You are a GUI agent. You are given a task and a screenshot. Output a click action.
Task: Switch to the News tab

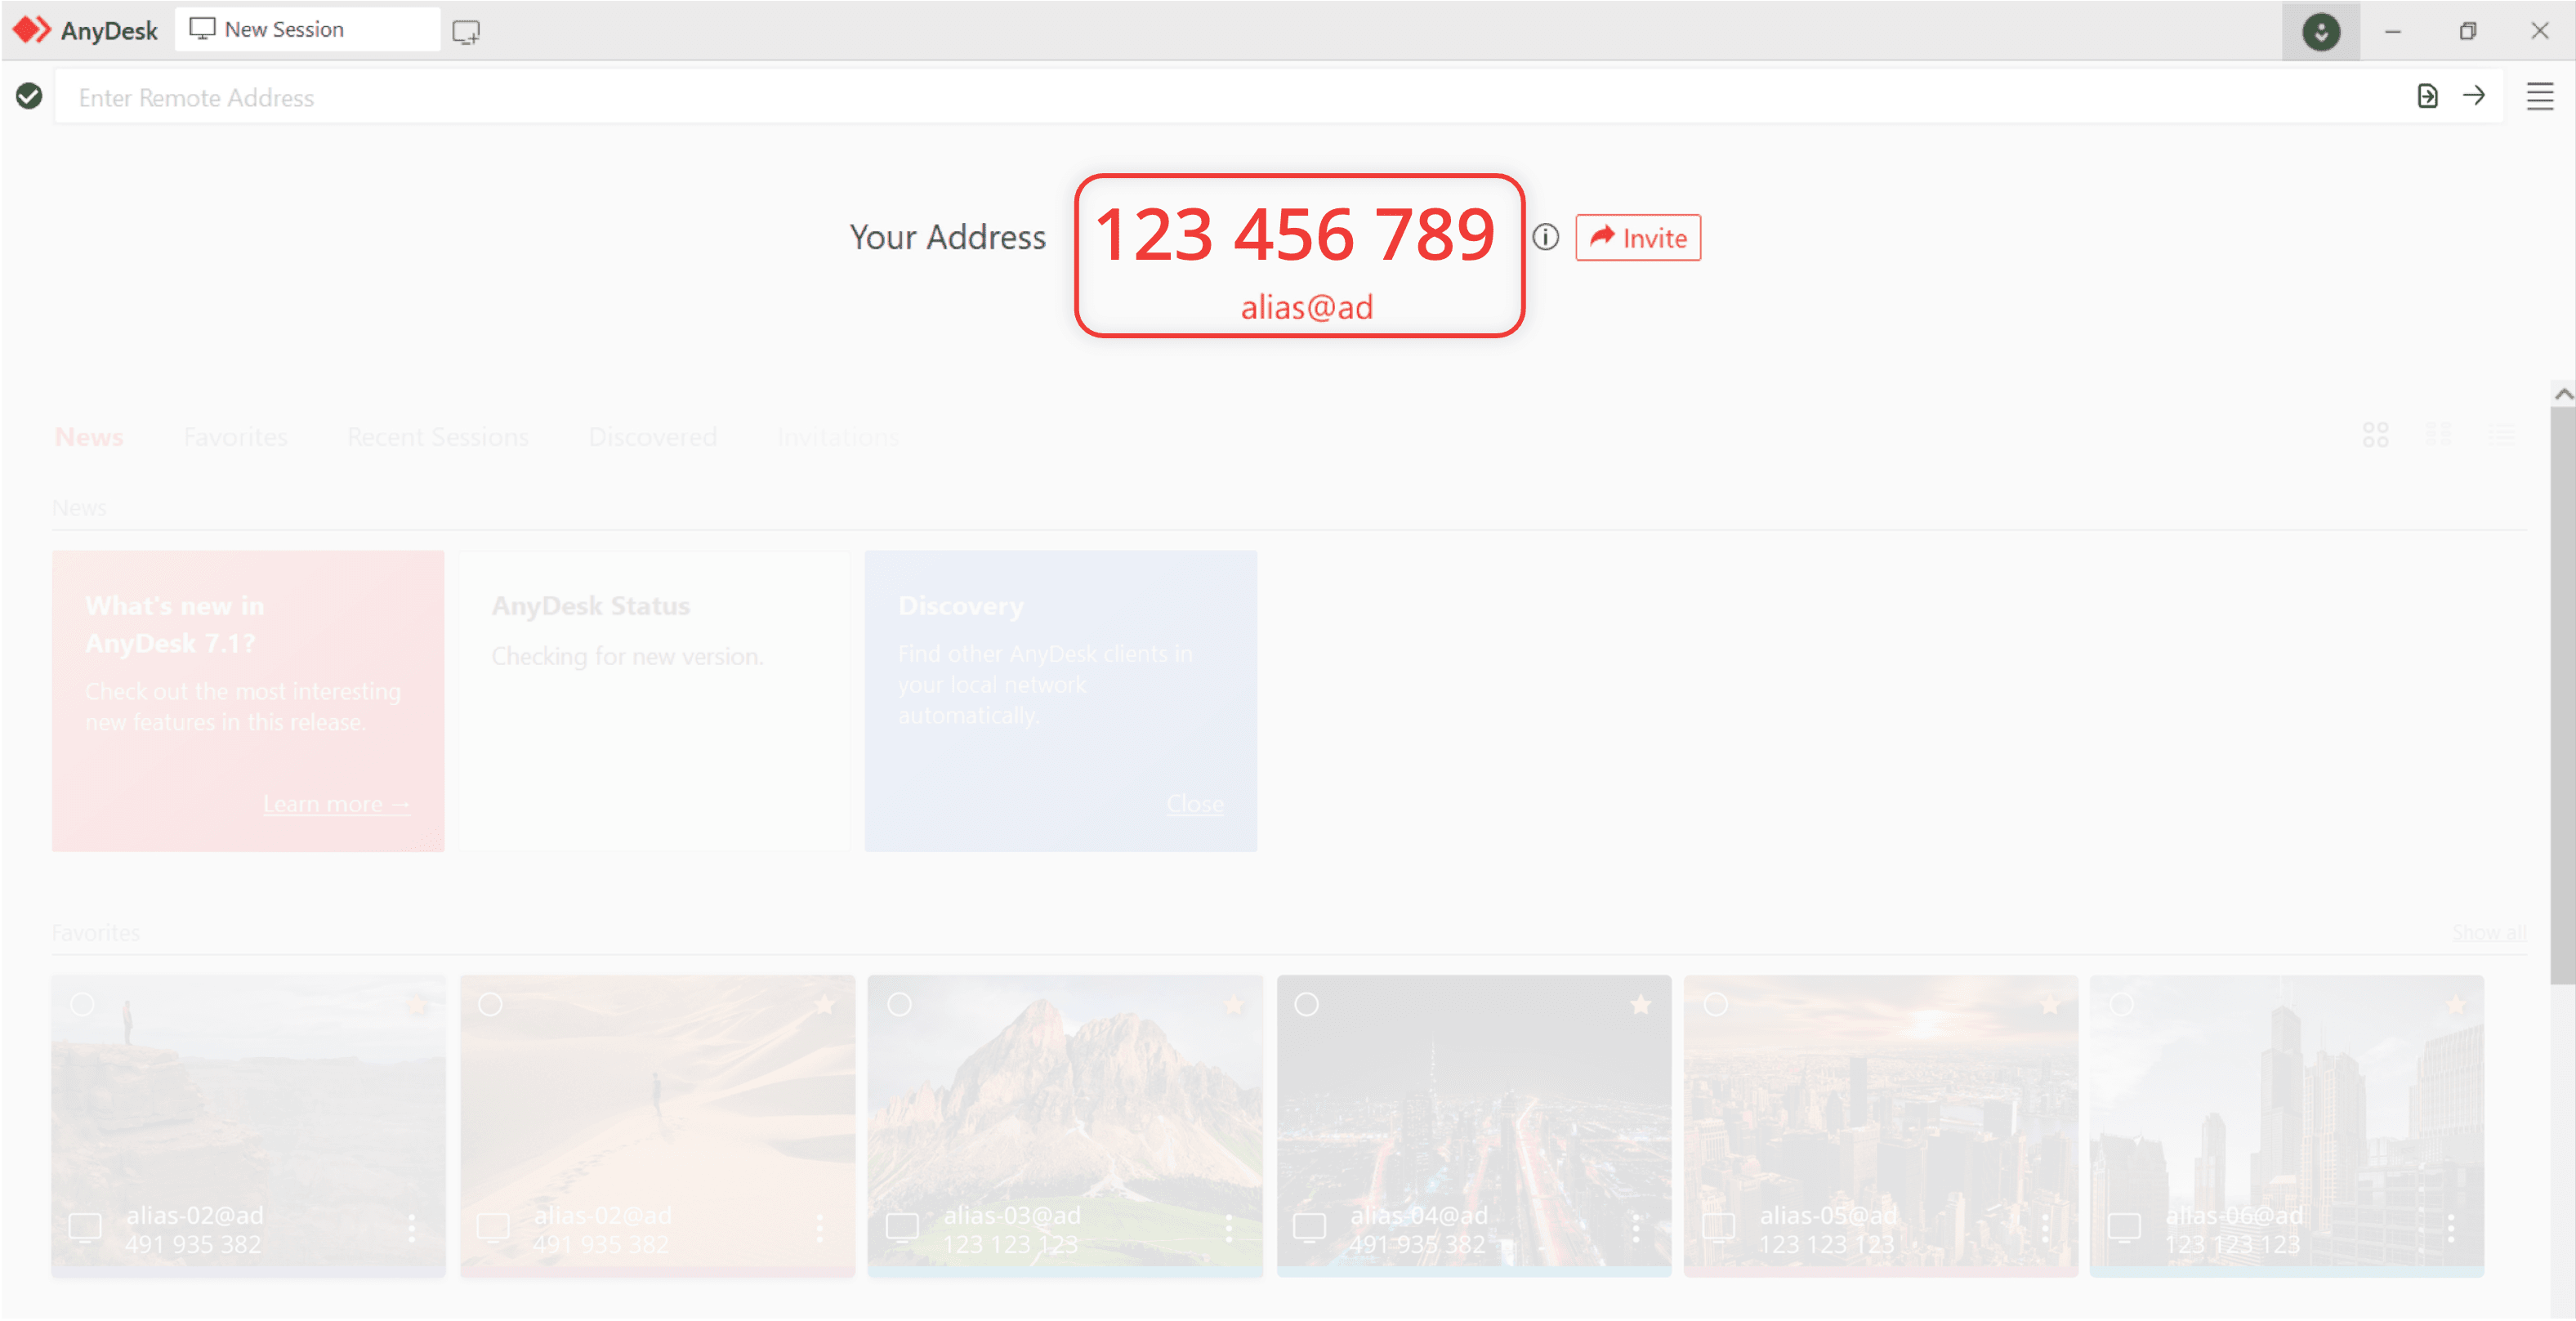pyautogui.click(x=89, y=437)
